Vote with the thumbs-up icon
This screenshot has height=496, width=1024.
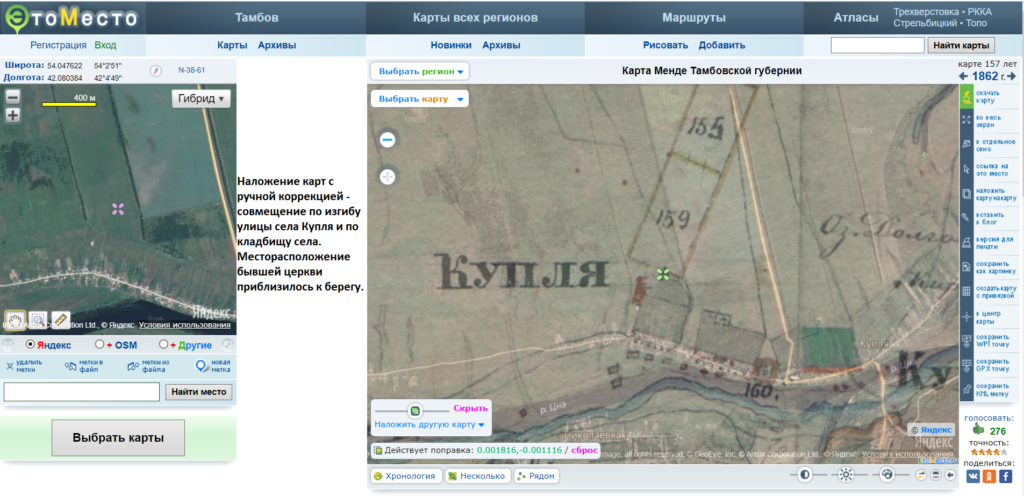[978, 430]
